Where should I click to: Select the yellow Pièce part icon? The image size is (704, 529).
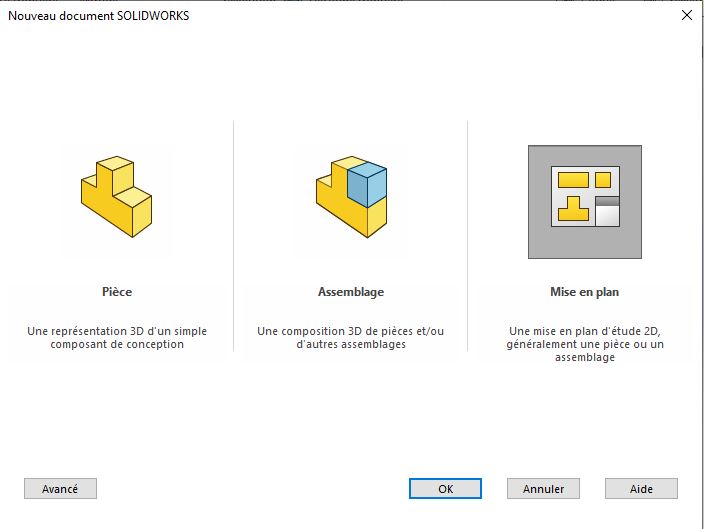coord(116,197)
